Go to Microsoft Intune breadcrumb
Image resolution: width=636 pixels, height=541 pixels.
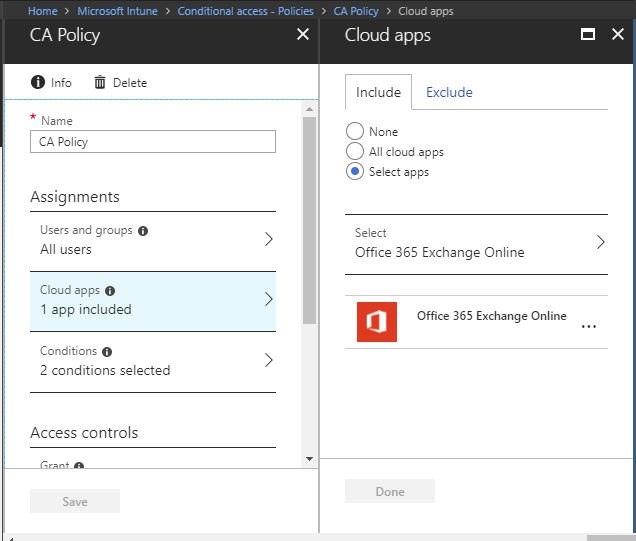(x=118, y=11)
